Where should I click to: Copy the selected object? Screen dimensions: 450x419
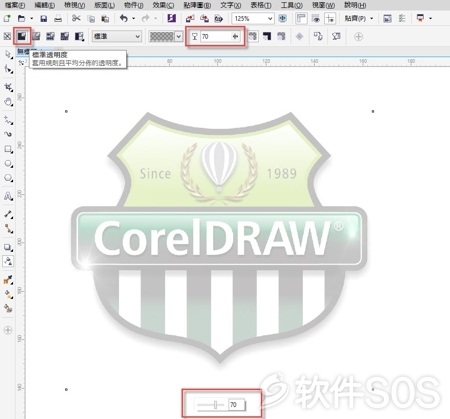click(91, 18)
